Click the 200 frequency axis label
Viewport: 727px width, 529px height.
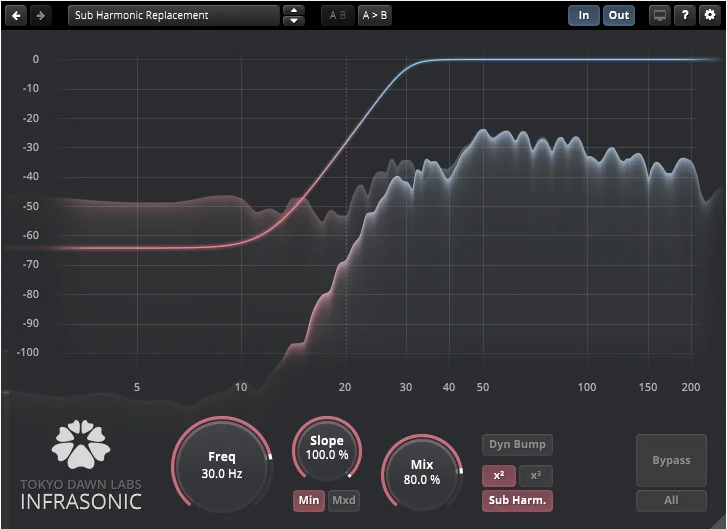point(690,387)
